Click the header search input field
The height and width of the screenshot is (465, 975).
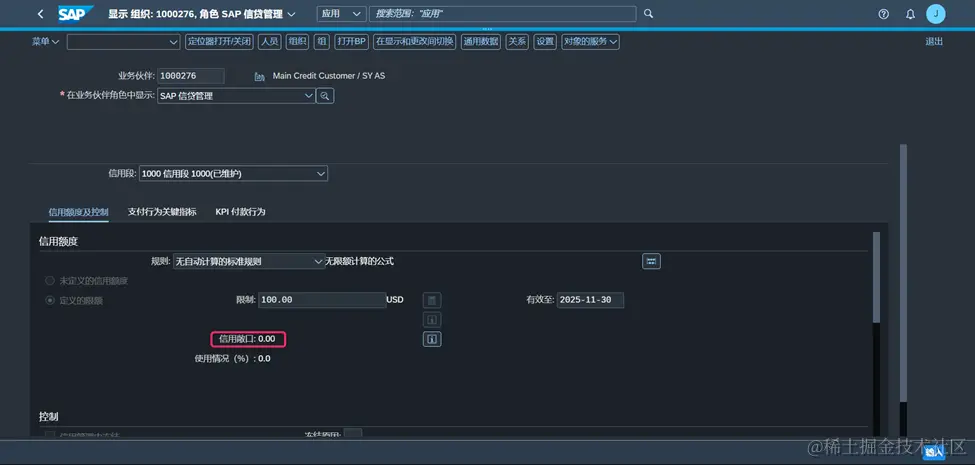(502, 14)
